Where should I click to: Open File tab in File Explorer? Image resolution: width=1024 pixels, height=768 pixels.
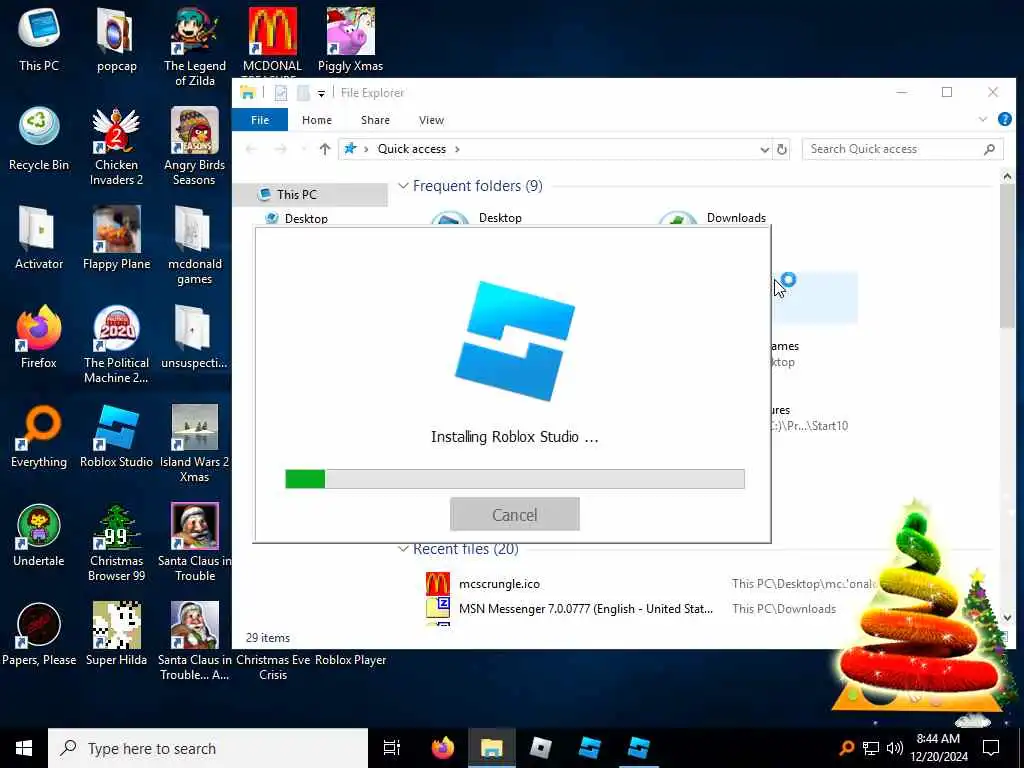click(x=260, y=120)
